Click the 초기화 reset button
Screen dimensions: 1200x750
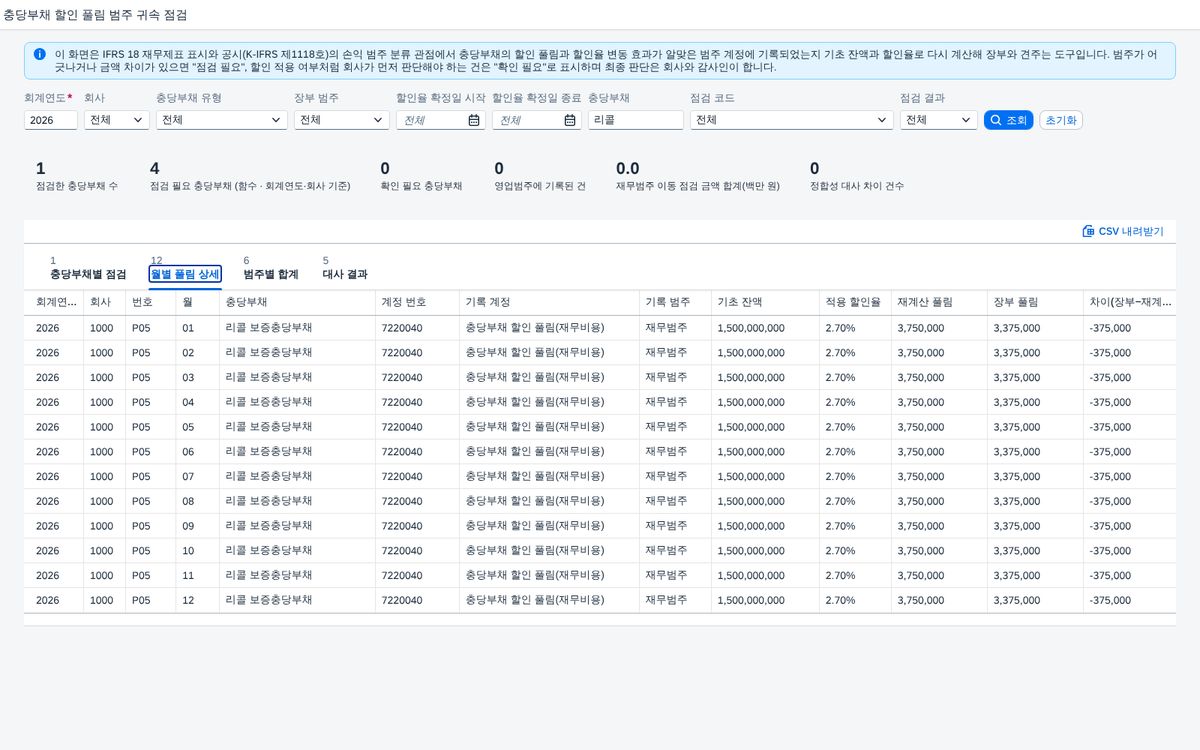1061,120
